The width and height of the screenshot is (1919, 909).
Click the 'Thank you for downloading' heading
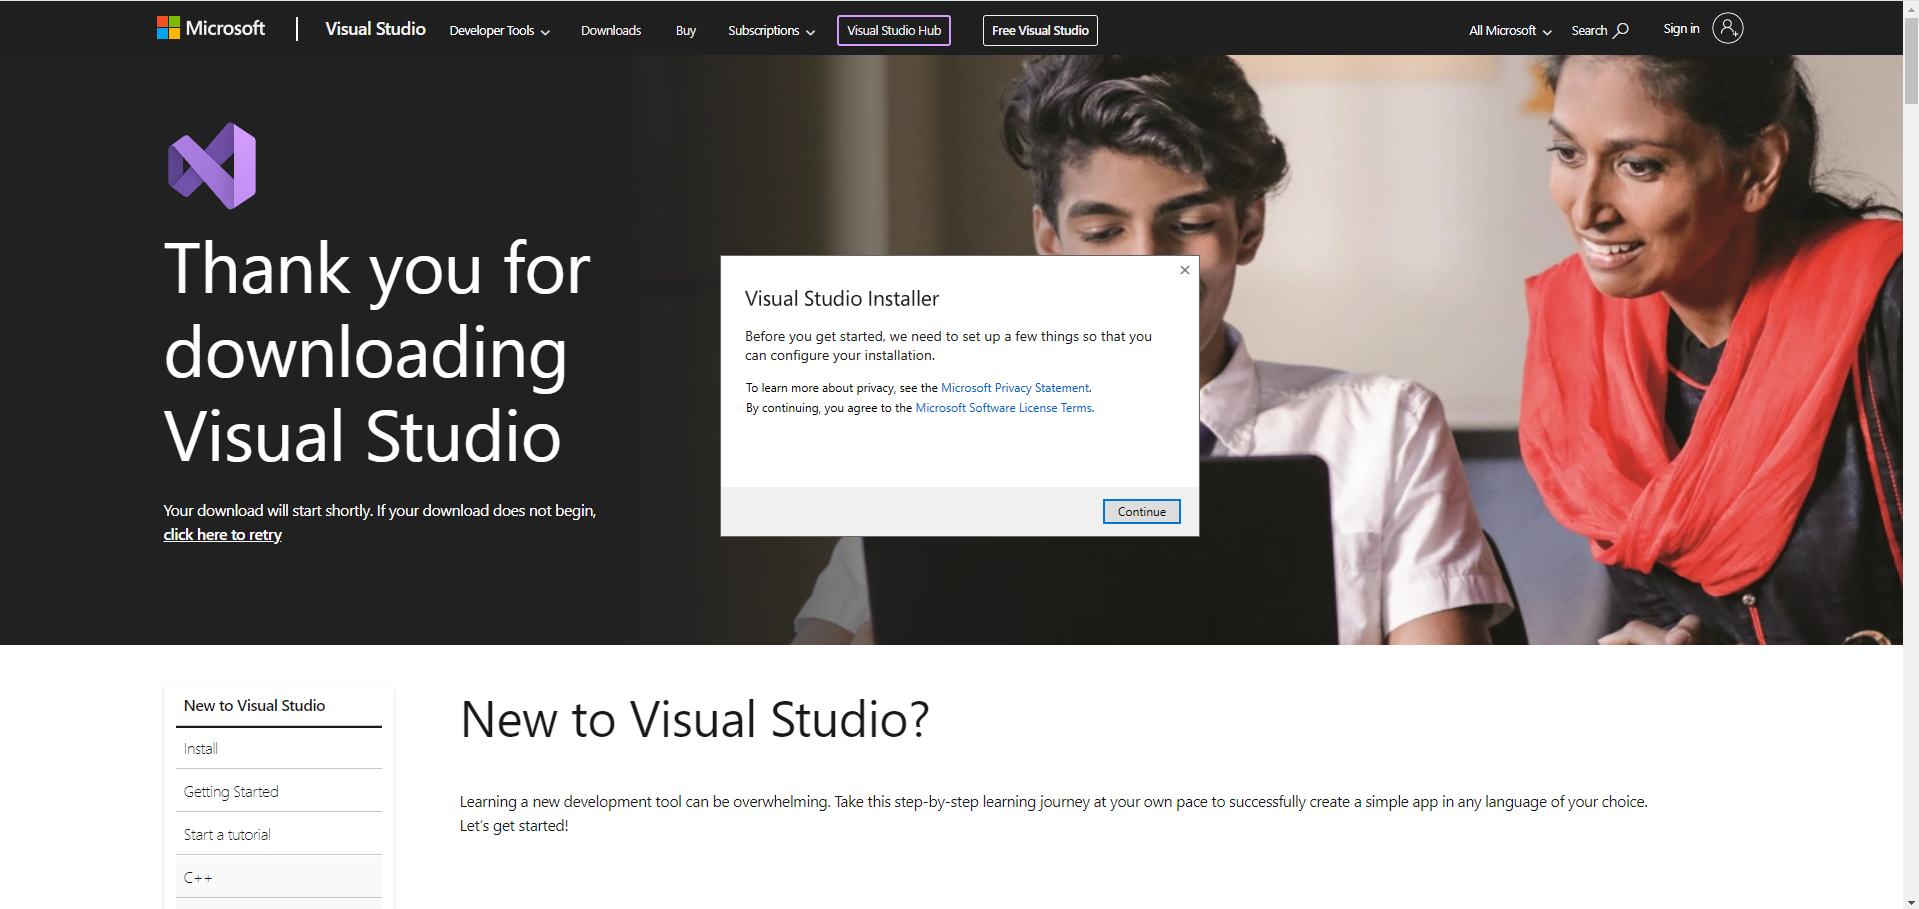(377, 352)
